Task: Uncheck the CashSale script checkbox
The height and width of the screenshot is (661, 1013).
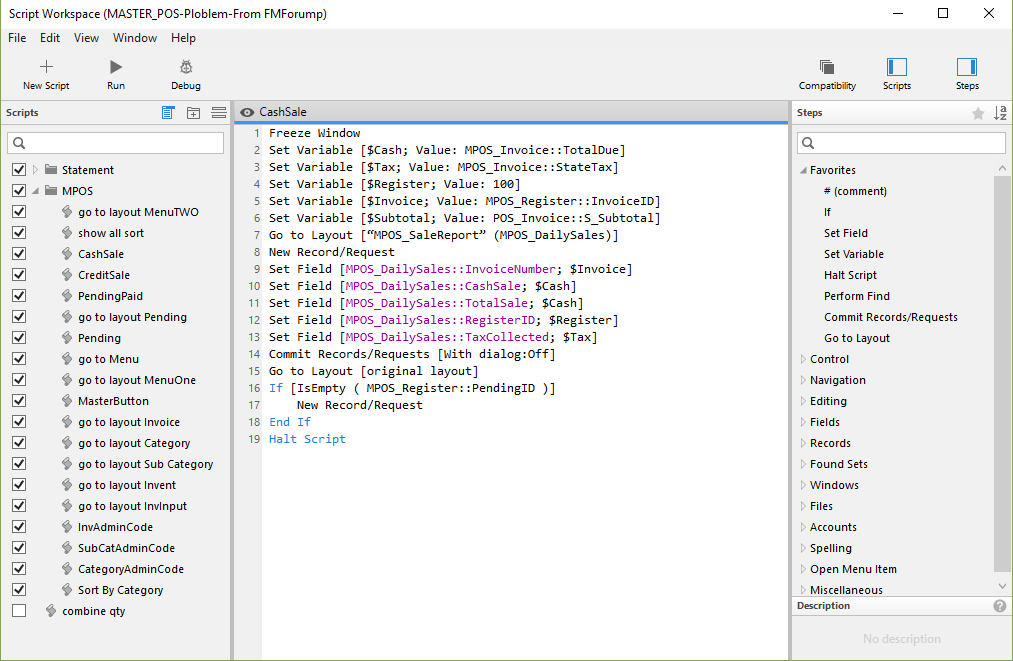Action: point(19,254)
